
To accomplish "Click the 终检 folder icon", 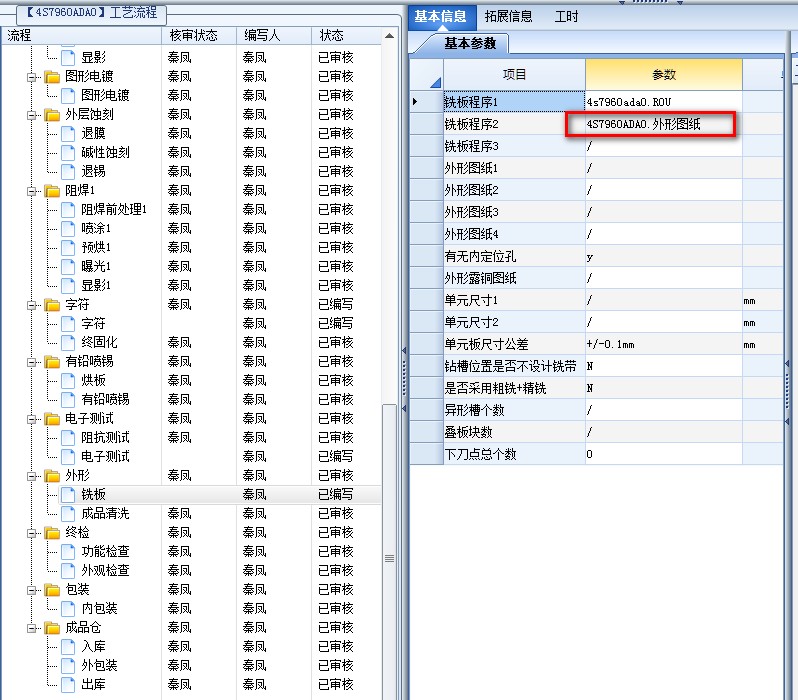I will [52, 533].
